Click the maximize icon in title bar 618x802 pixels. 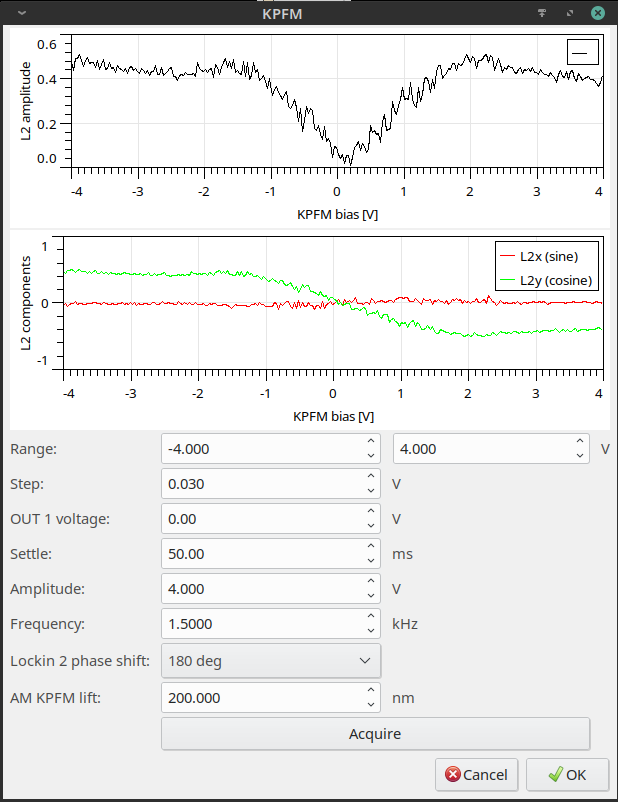pos(569,14)
